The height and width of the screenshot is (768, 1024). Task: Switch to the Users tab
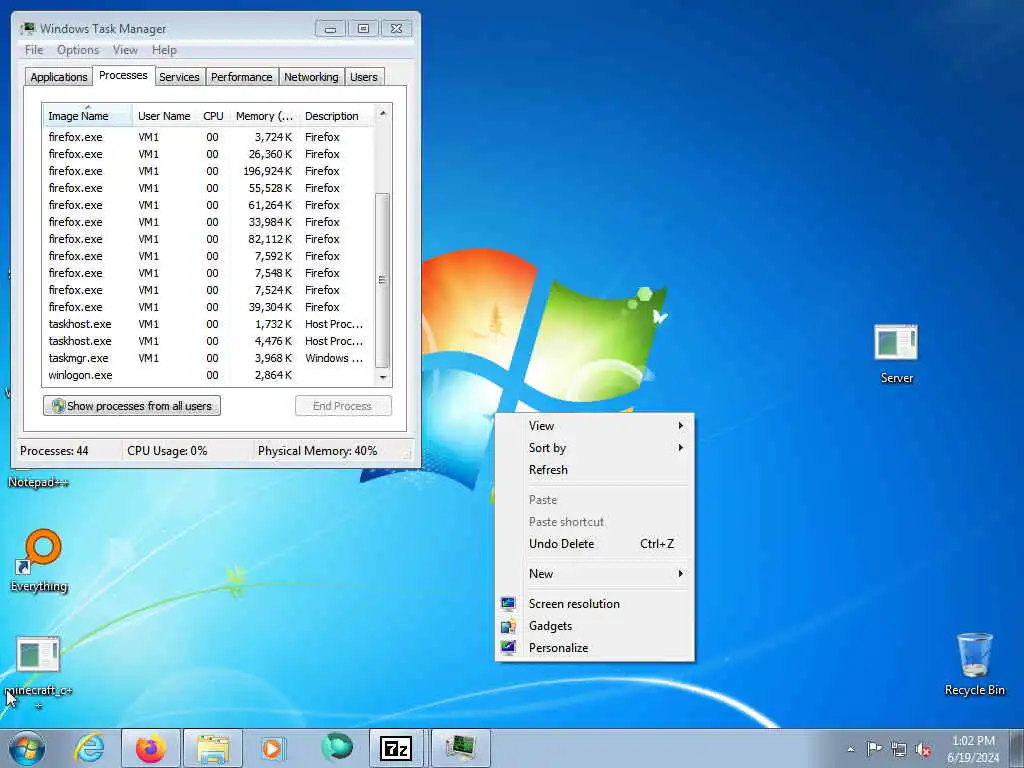click(364, 77)
